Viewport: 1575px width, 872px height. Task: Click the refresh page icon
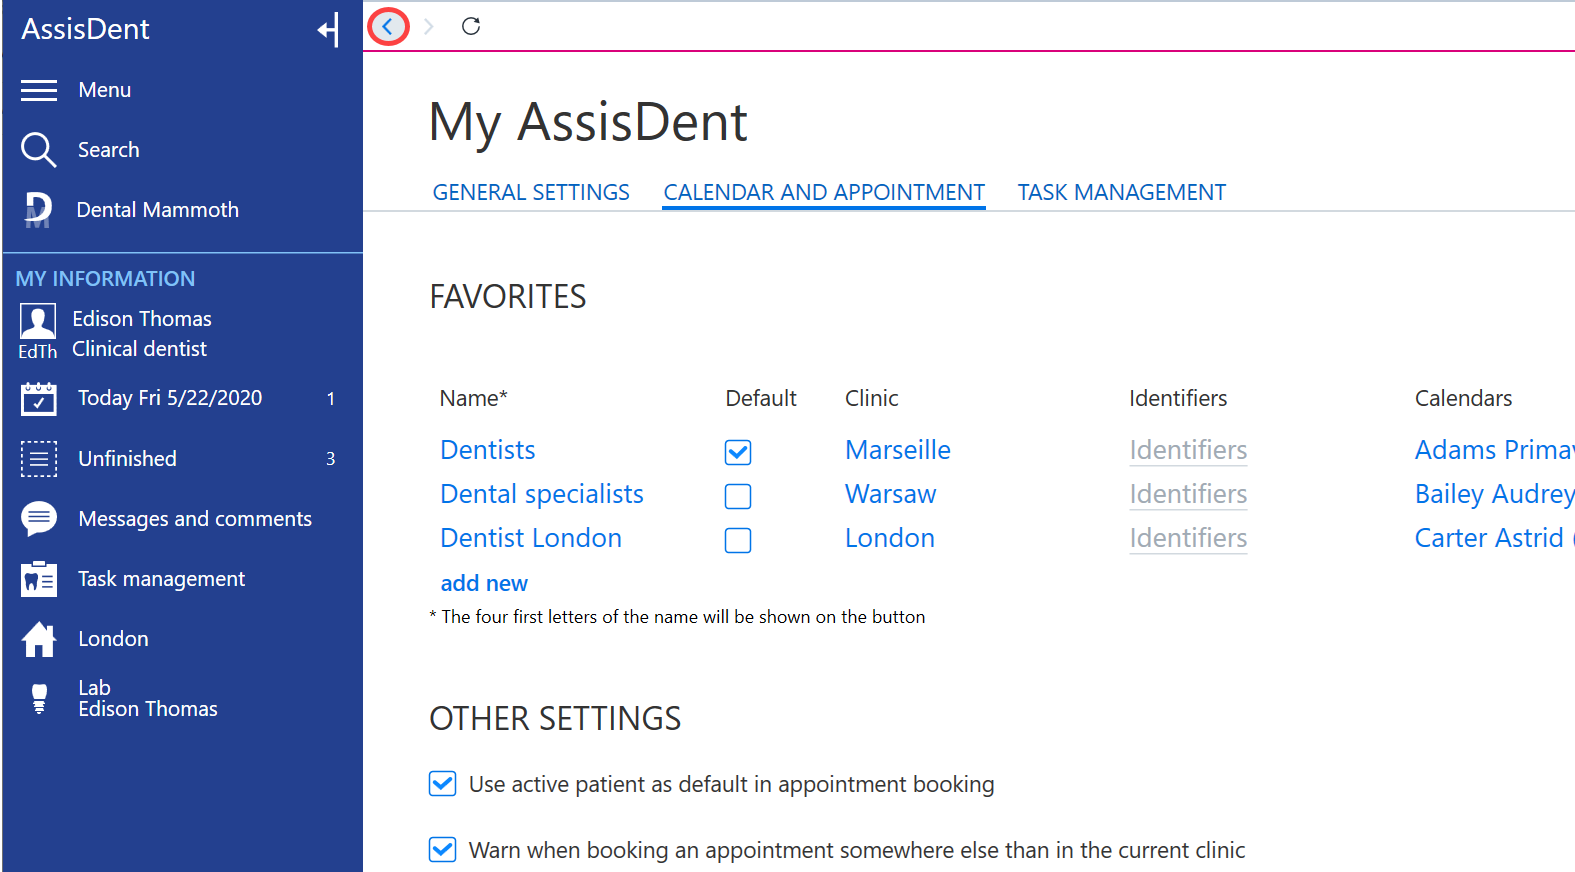coord(471,26)
